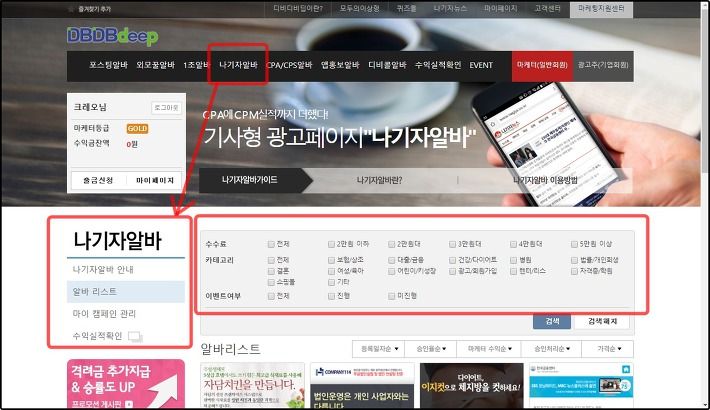Check the 병원 category checkbox

click(x=513, y=260)
